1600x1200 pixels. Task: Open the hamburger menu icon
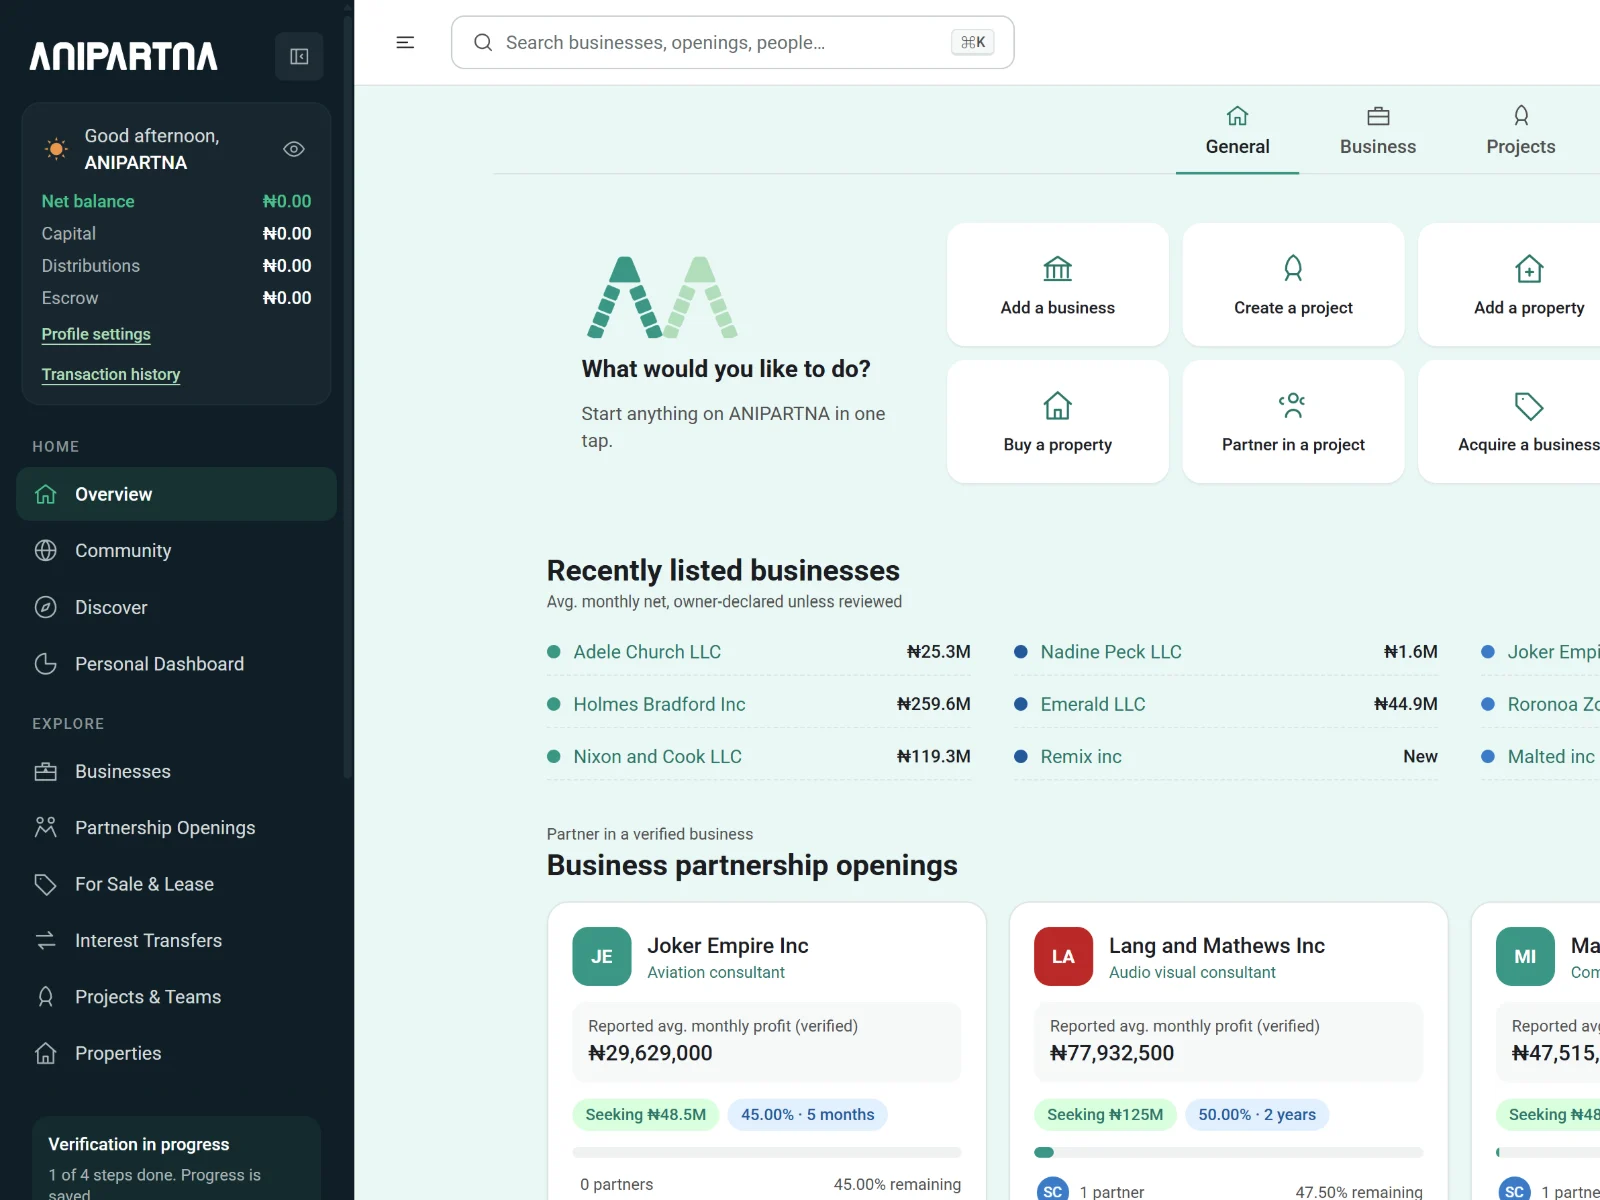[x=405, y=42]
